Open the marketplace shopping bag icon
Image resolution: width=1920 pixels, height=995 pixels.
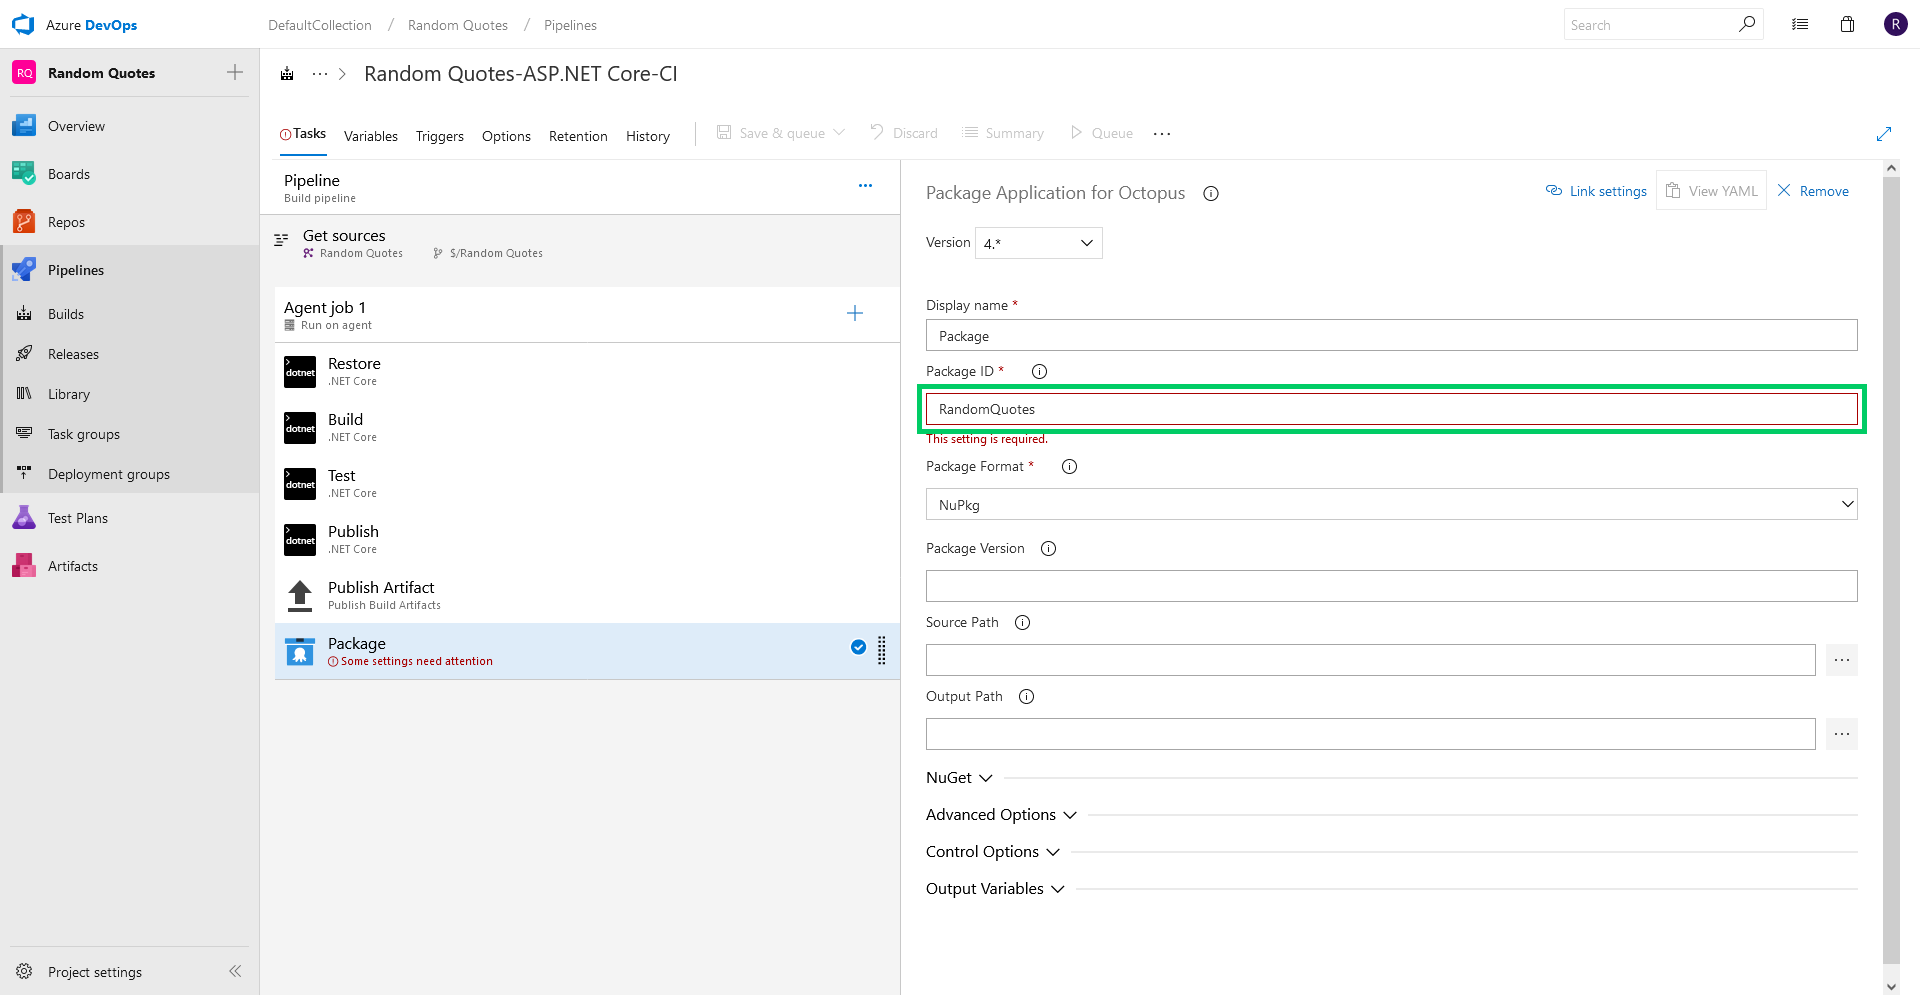(x=1847, y=24)
